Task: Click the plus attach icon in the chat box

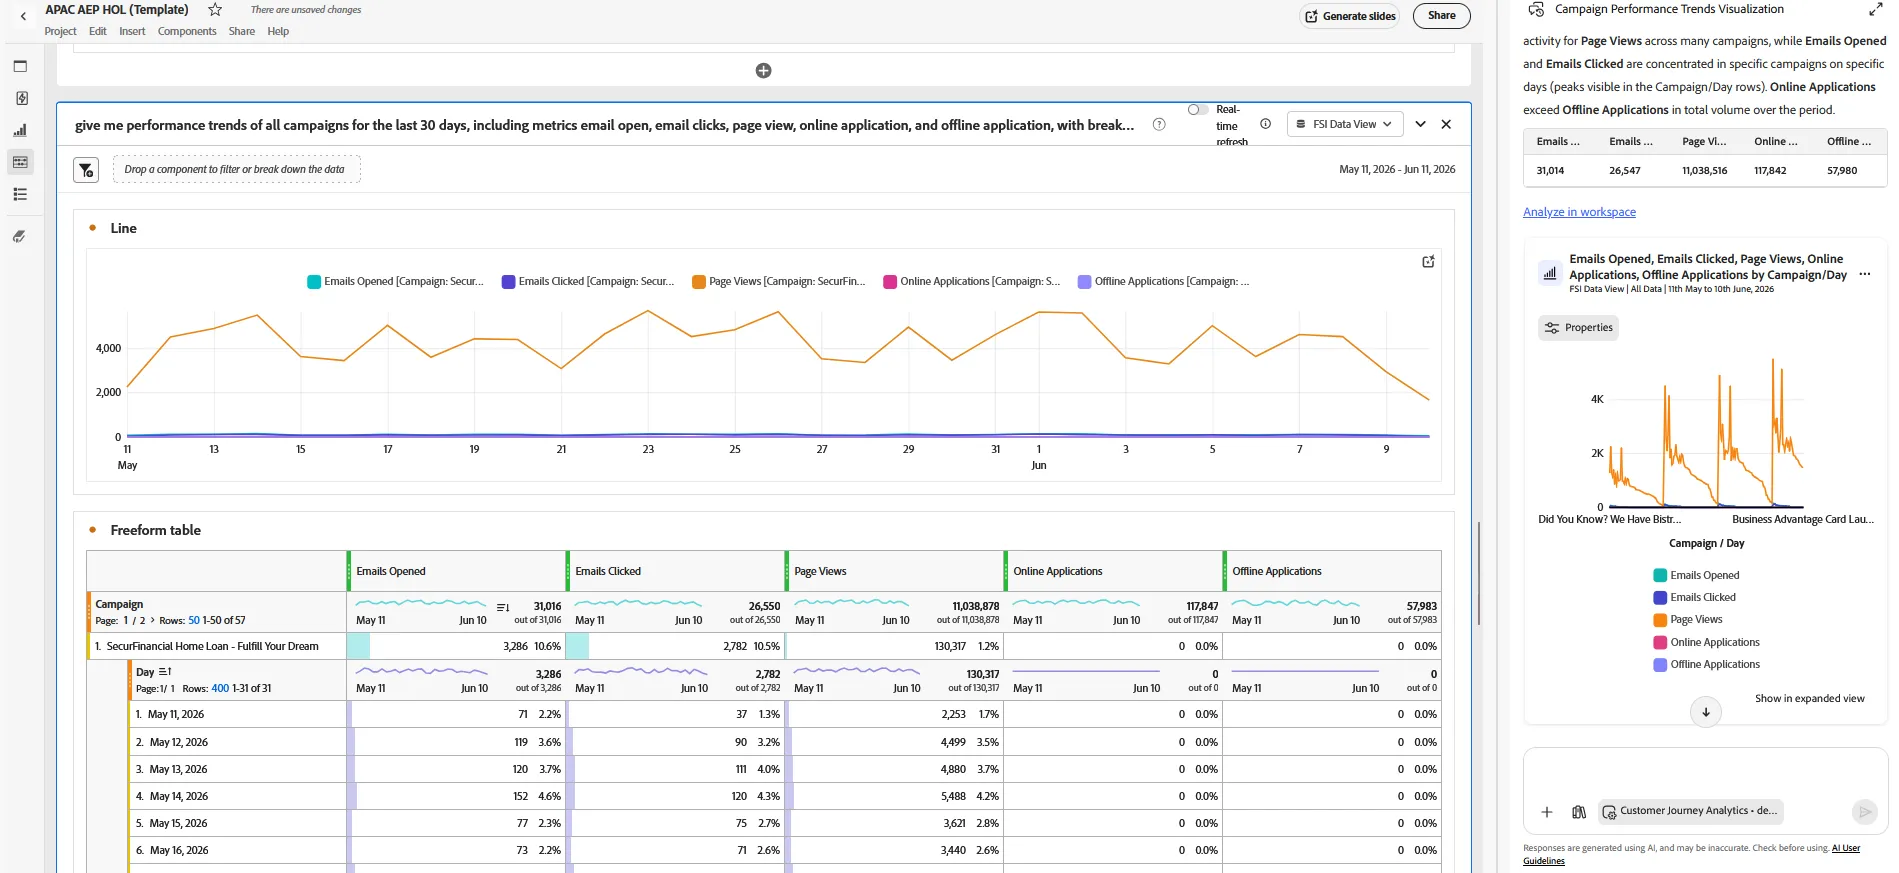Action: click(1546, 812)
